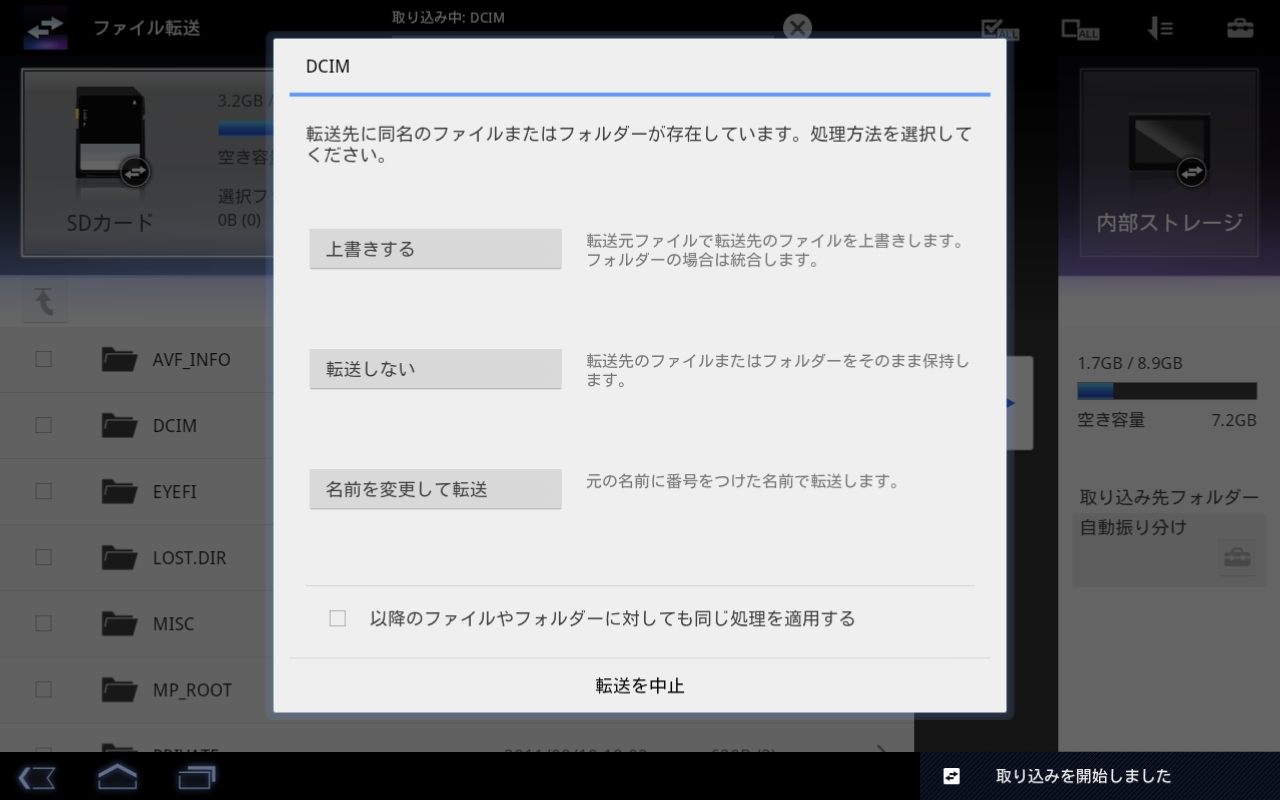Choose 名前を変更して転送 to rename and transfer

click(435, 488)
